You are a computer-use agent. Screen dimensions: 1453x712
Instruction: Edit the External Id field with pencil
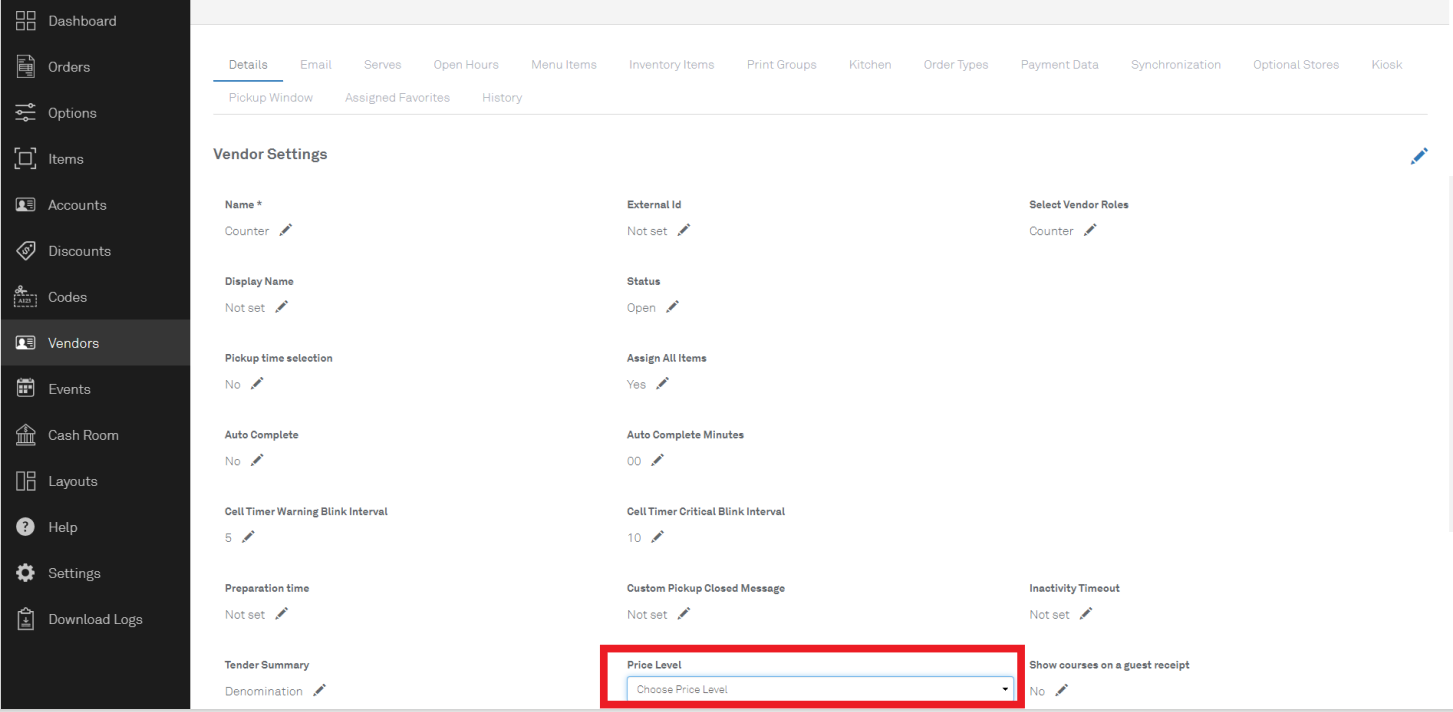(x=684, y=230)
